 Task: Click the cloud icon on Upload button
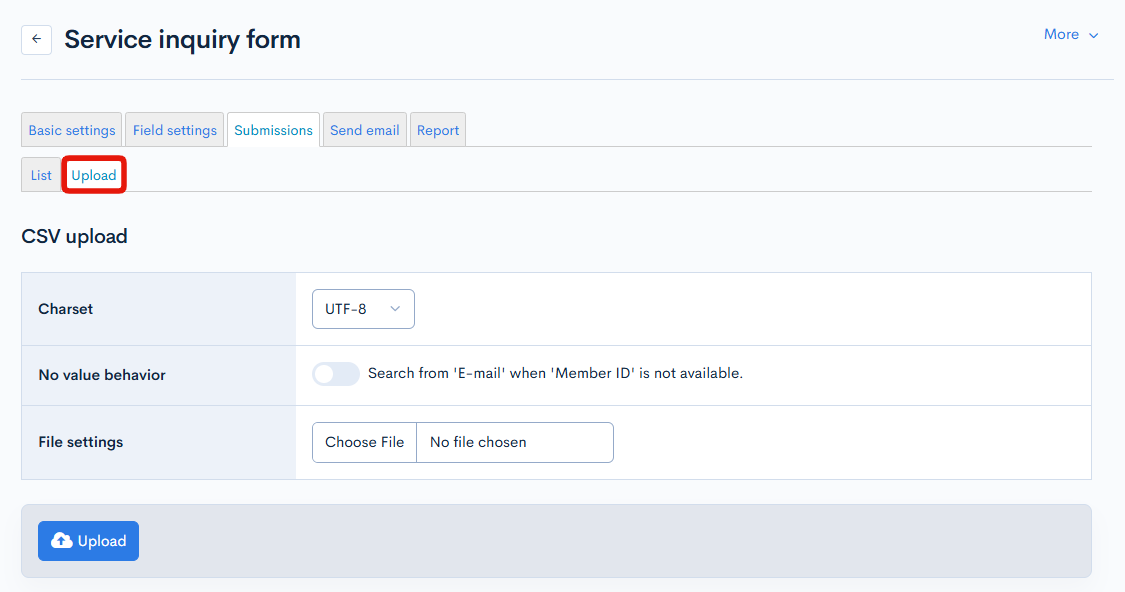62,541
